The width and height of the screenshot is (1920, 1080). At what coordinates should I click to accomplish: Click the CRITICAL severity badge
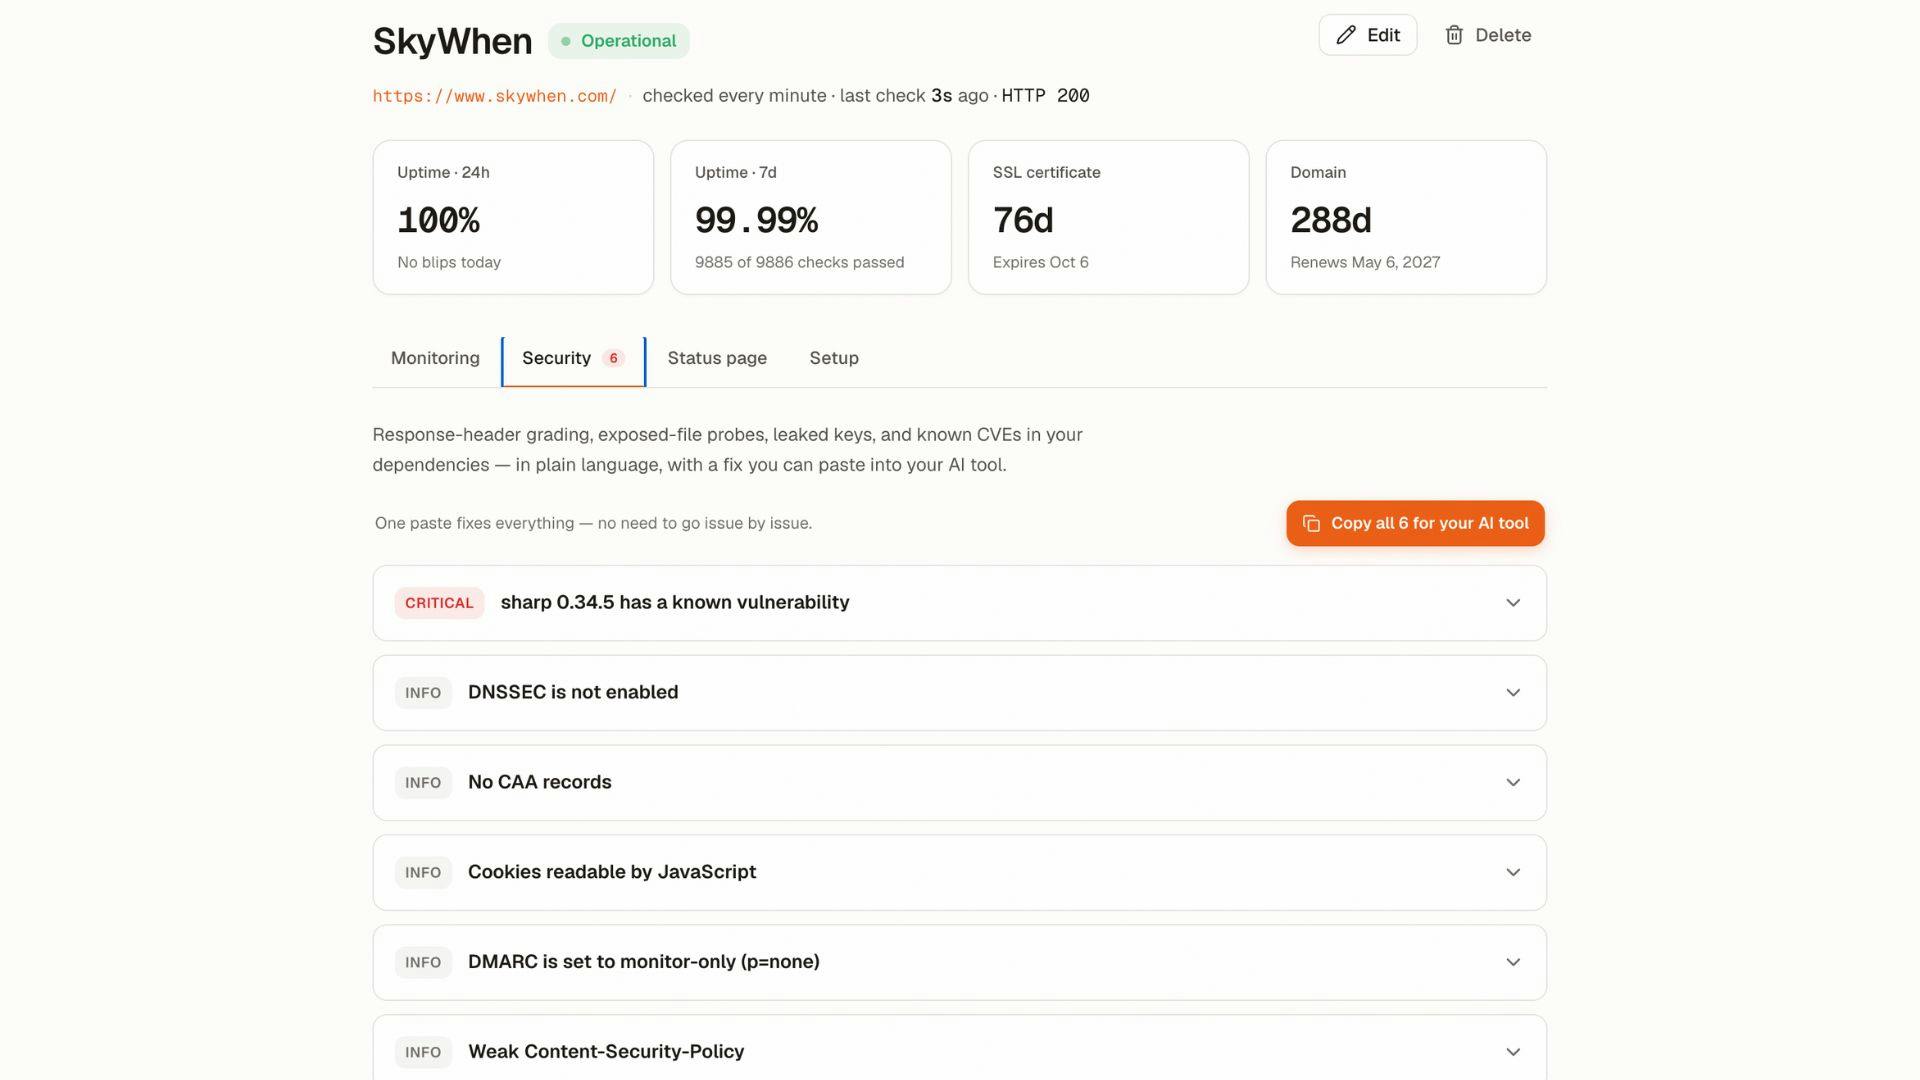pos(439,603)
